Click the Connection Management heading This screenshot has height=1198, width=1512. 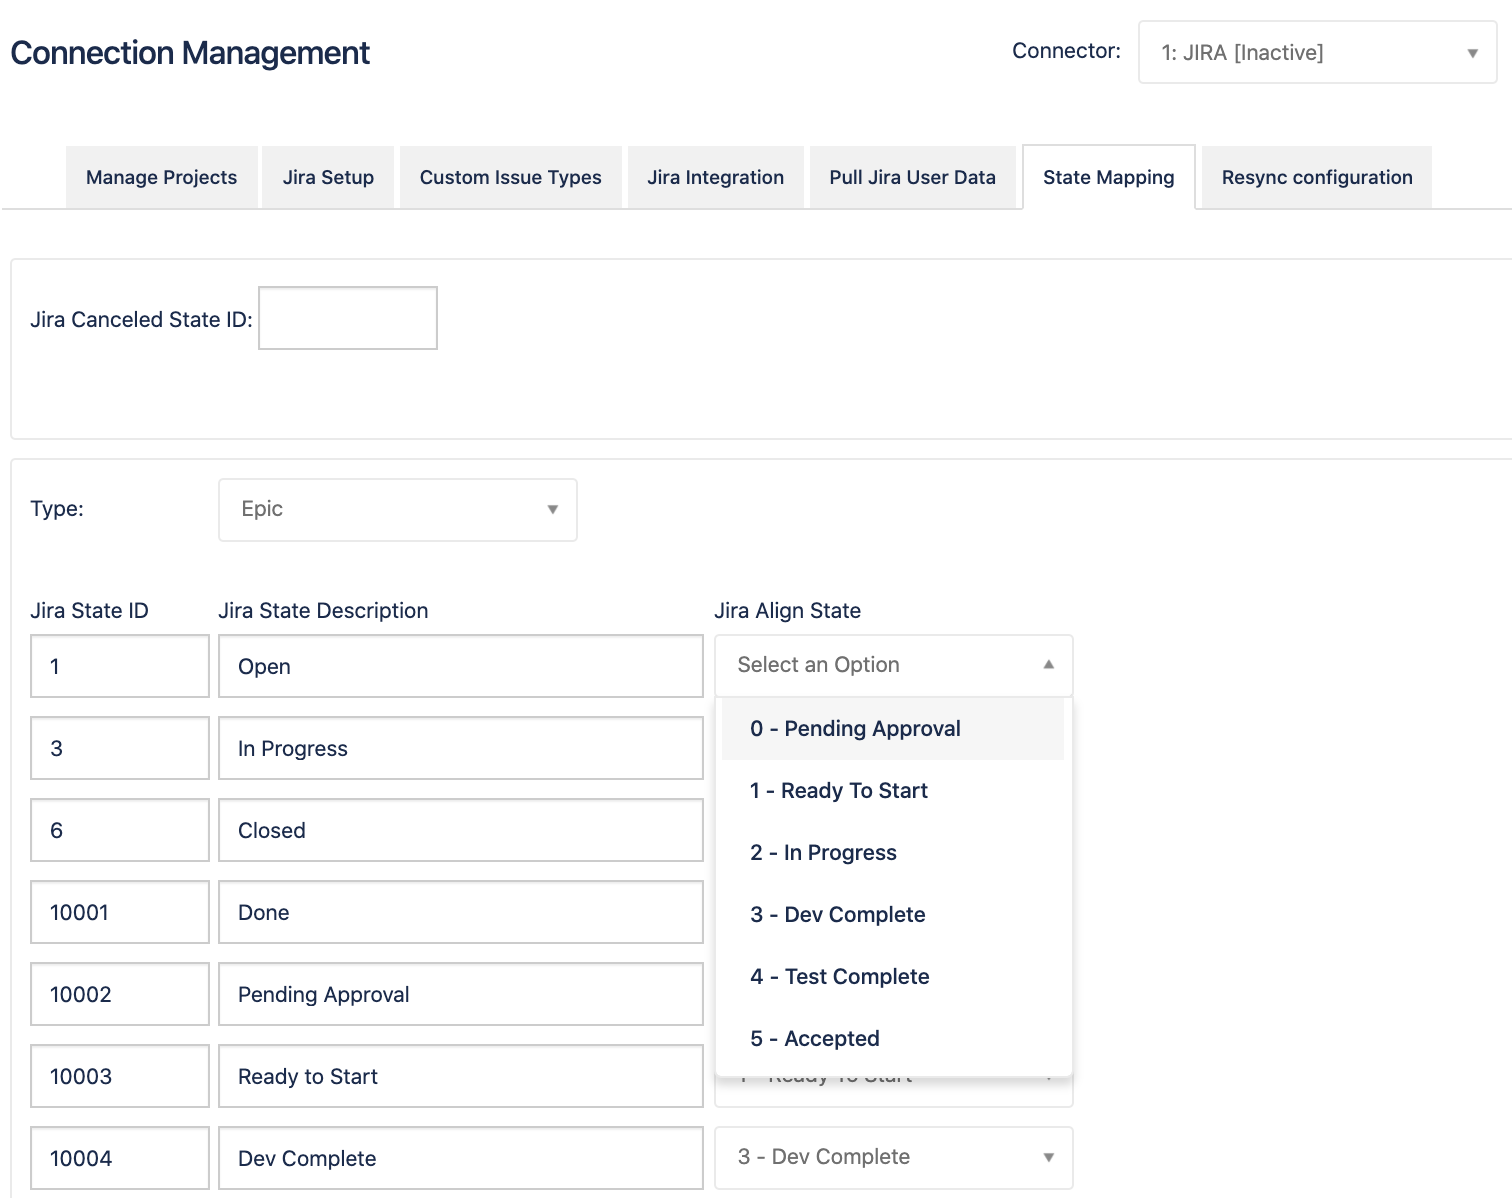[190, 53]
